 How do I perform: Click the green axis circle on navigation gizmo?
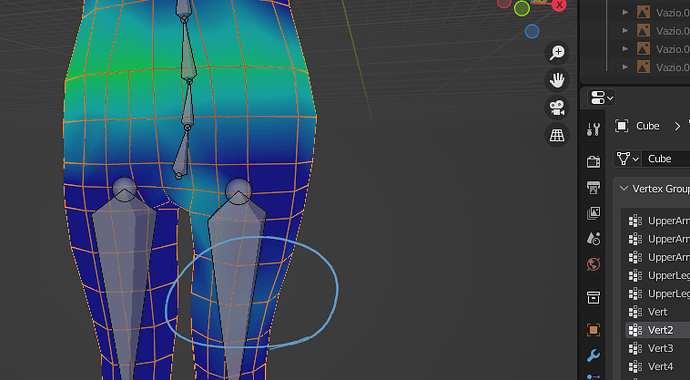click(522, 8)
